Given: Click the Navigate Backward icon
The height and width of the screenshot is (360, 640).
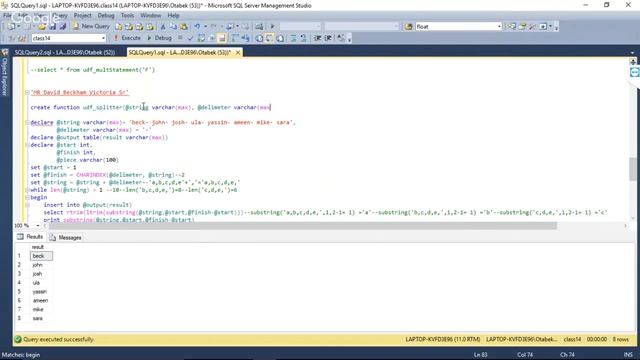Looking at the screenshot, I should pos(230,27).
